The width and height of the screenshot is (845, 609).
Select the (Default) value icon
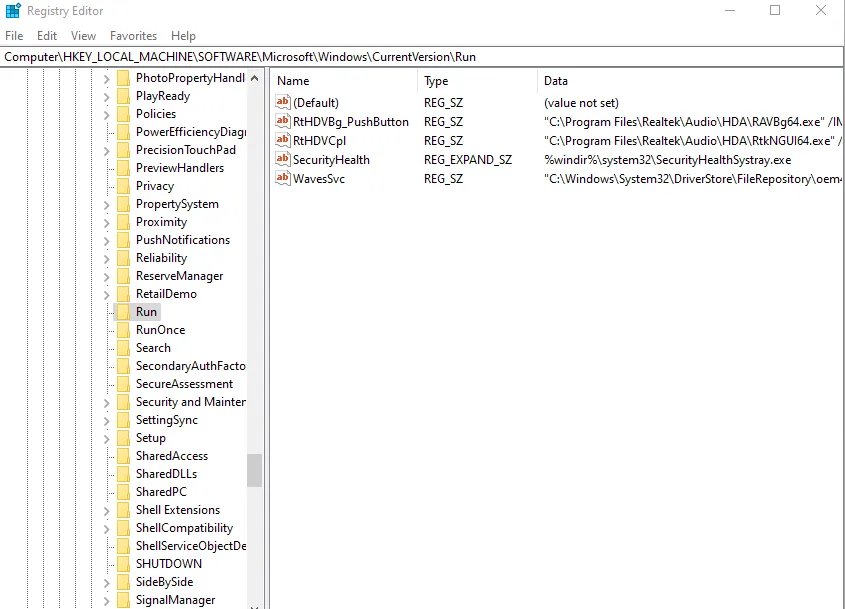(283, 102)
